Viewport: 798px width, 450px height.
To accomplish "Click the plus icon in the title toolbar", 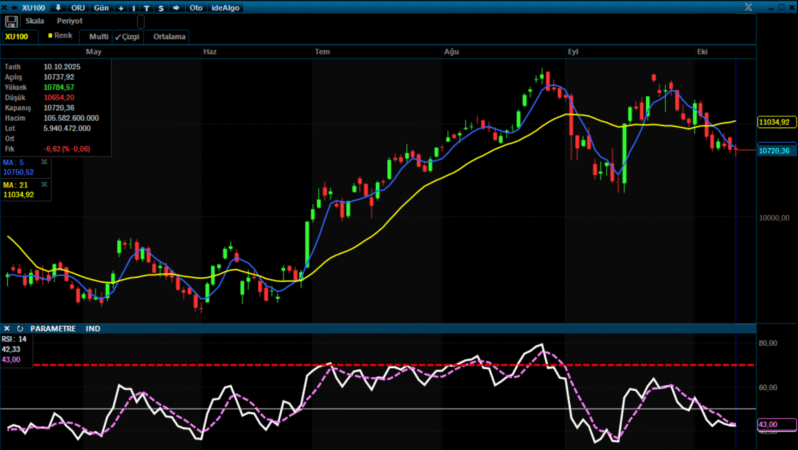I will pos(121,7).
